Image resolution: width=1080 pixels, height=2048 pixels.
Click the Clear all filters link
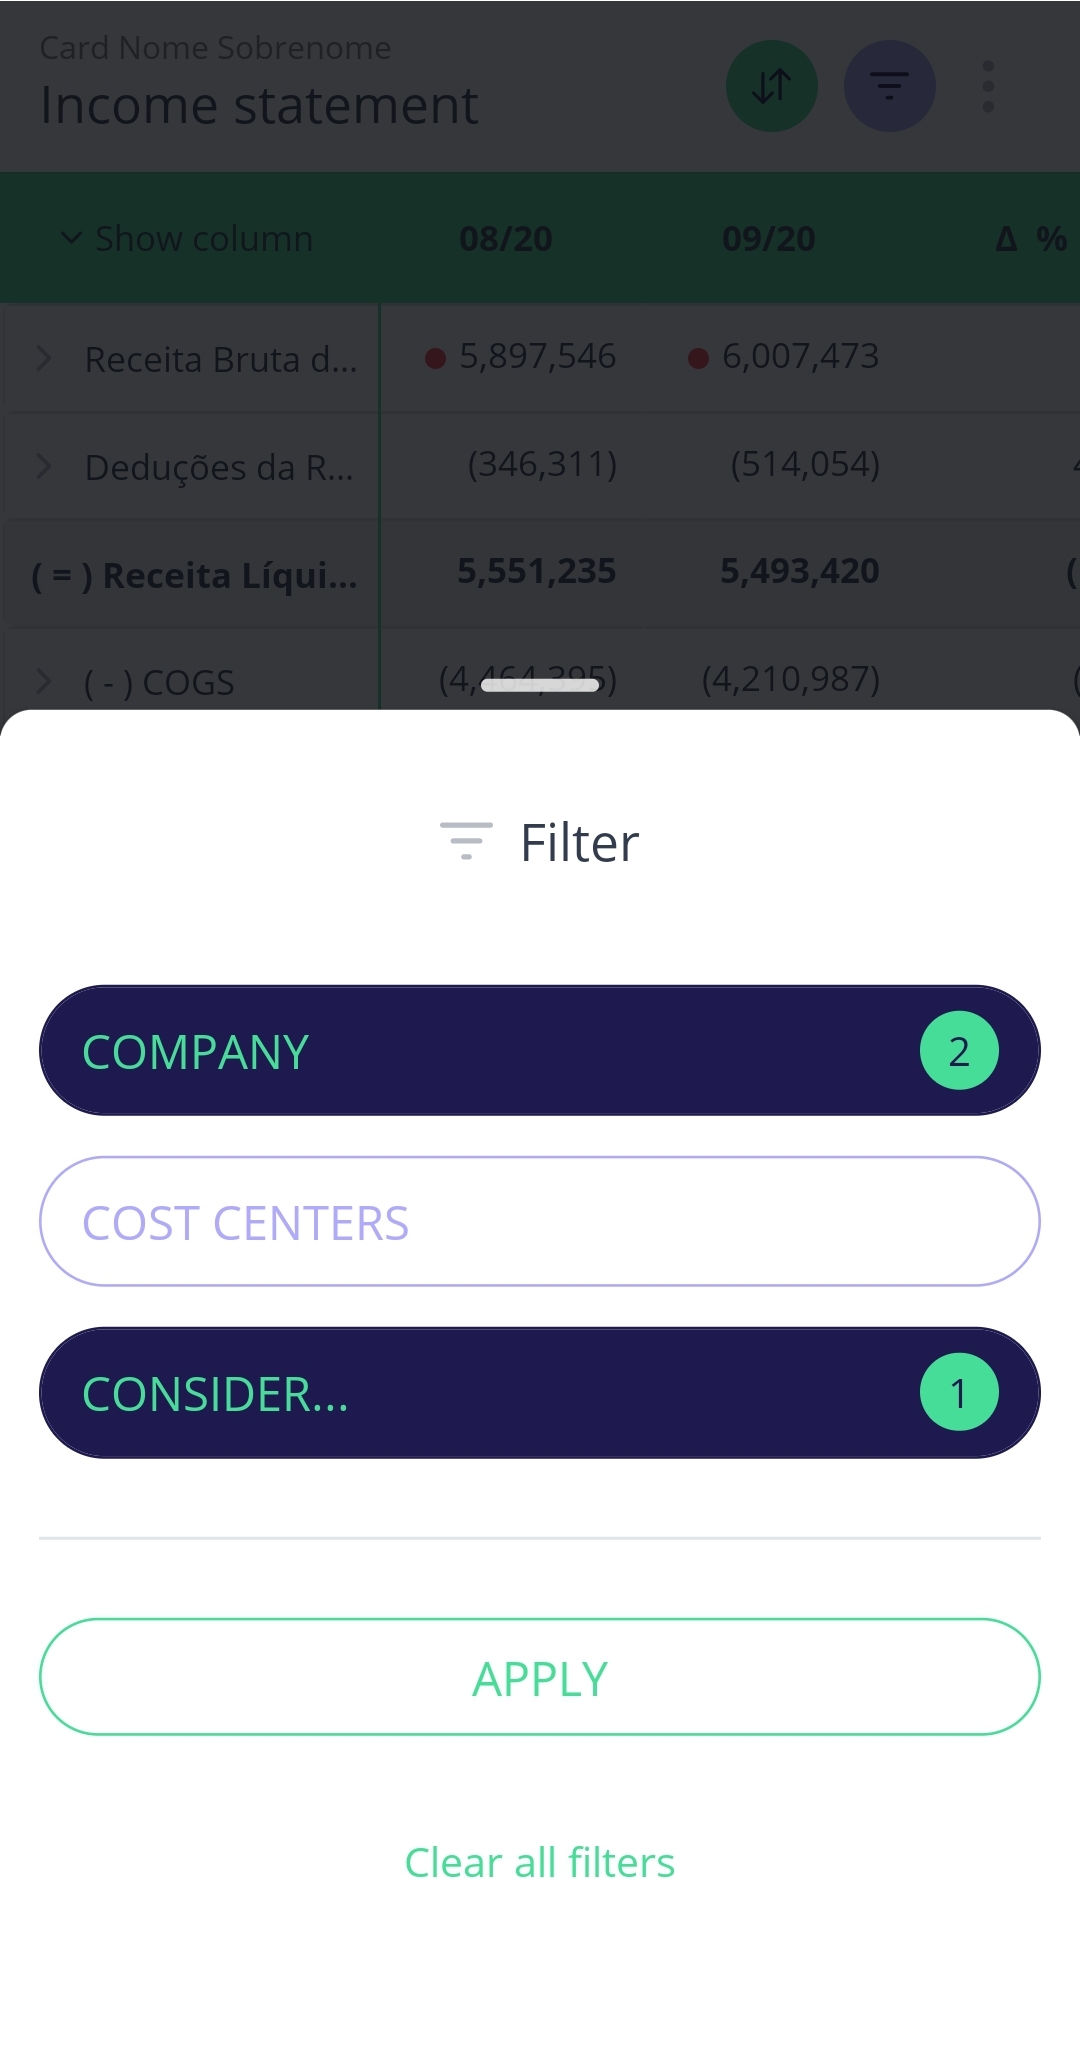tap(540, 1861)
